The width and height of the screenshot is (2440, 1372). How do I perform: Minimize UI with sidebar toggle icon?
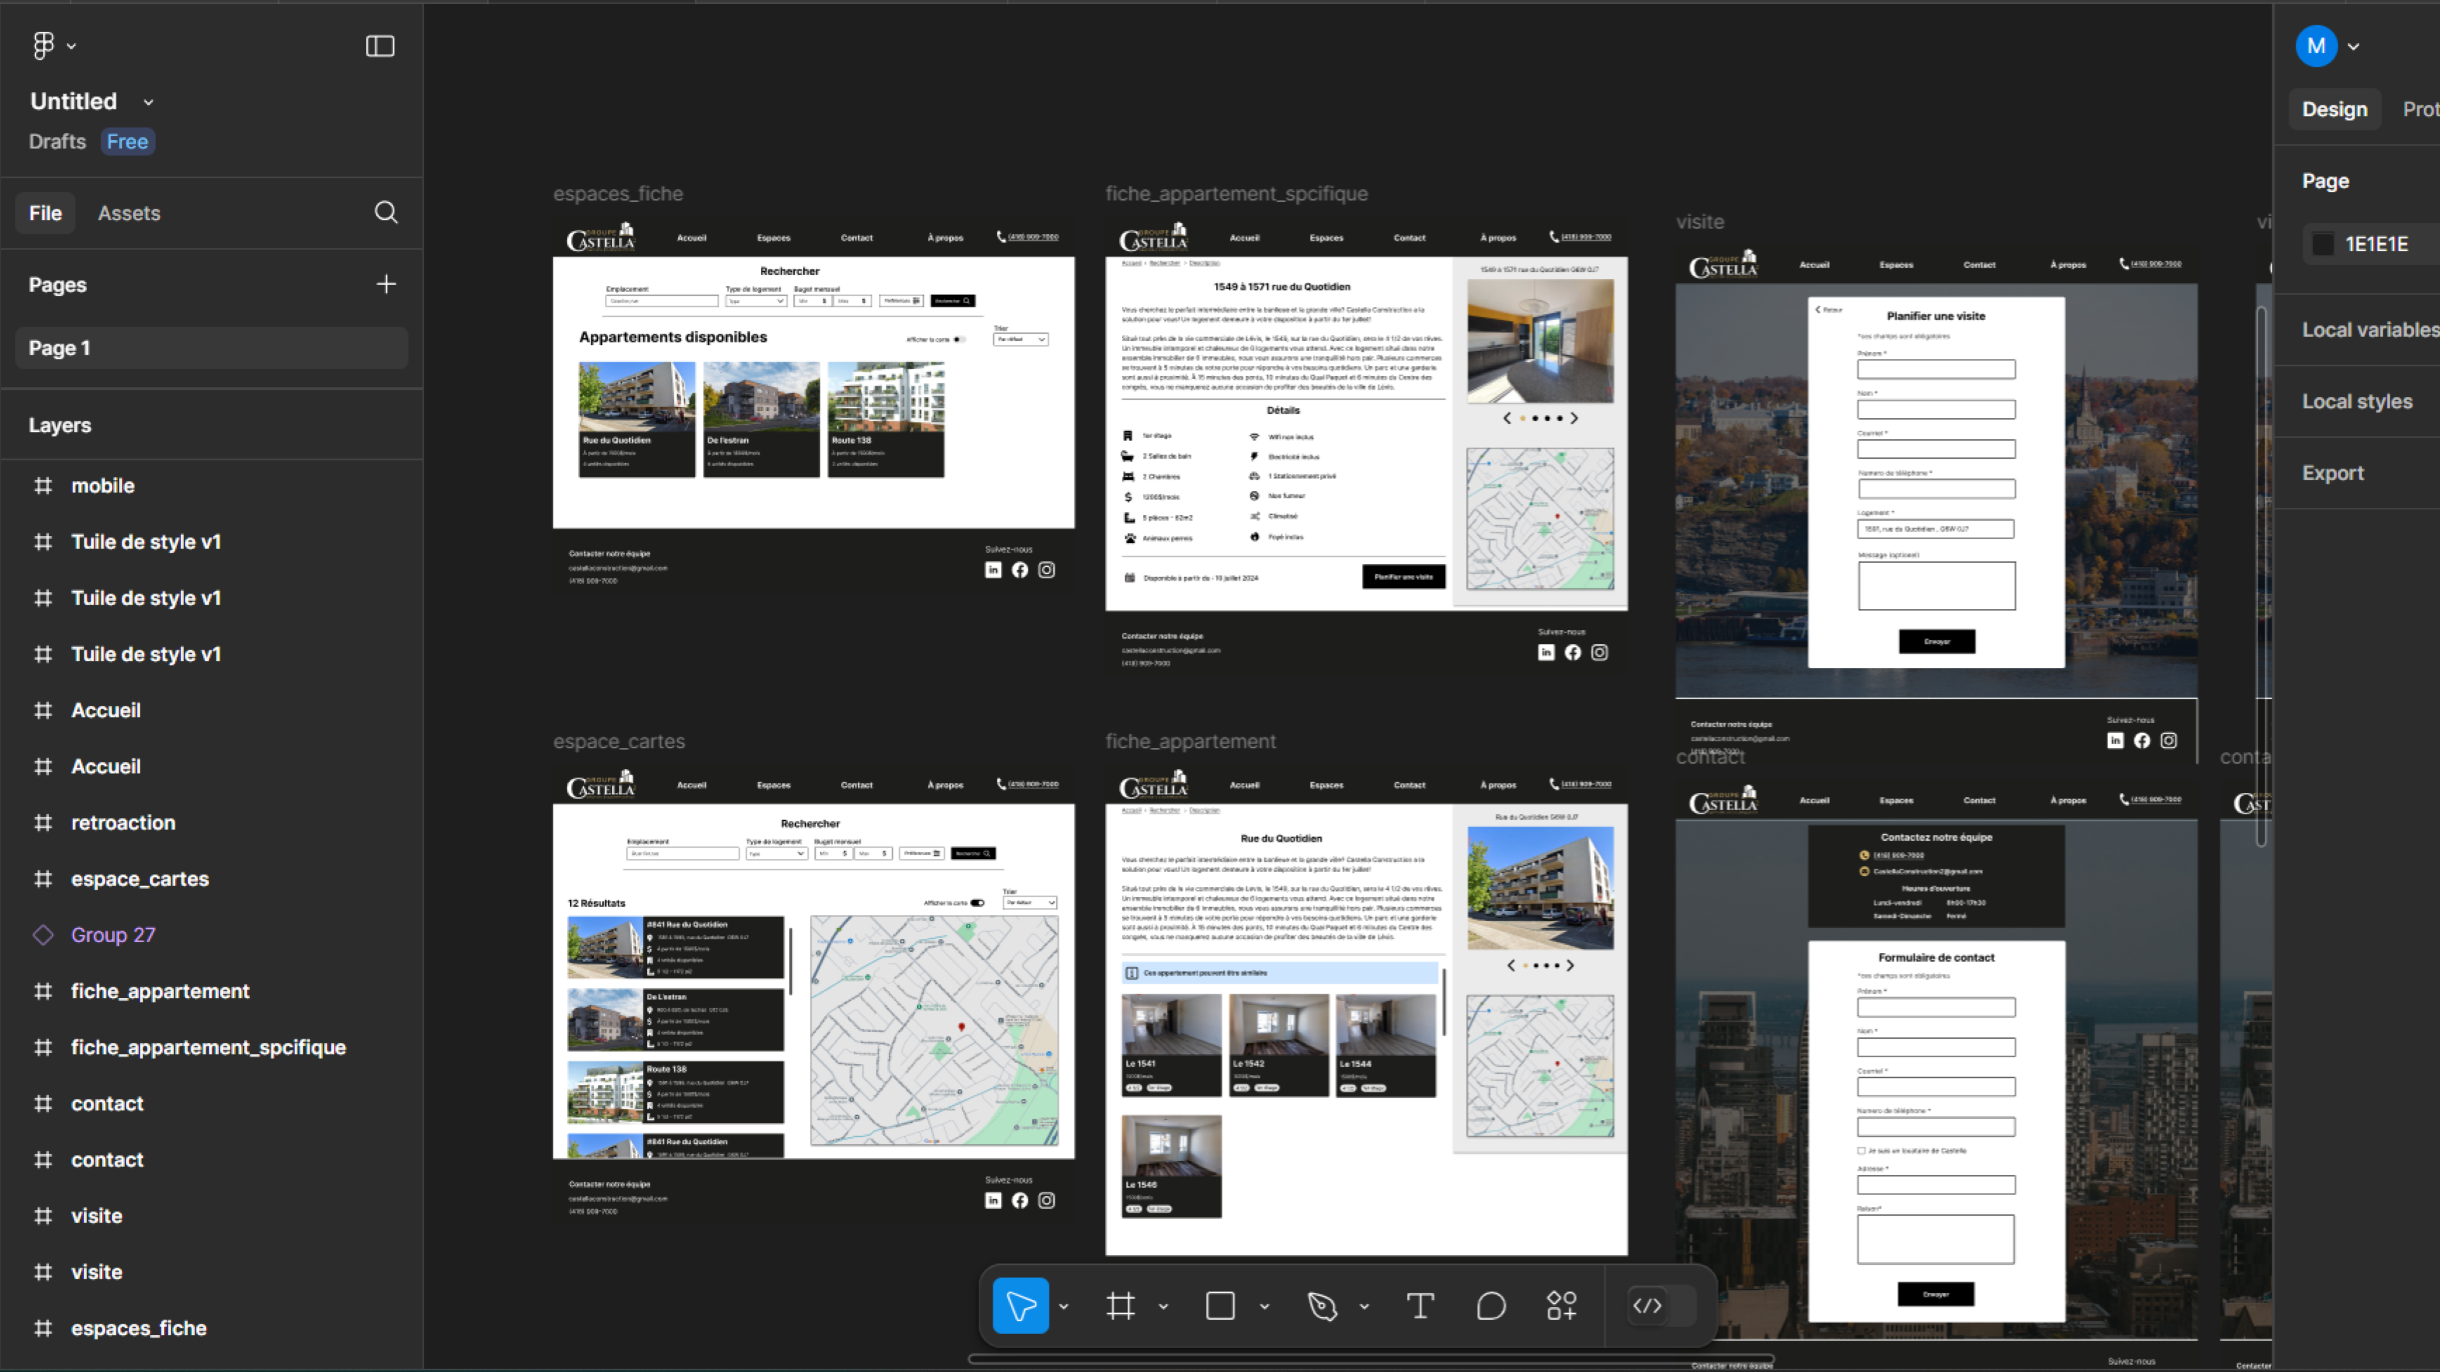pos(380,46)
